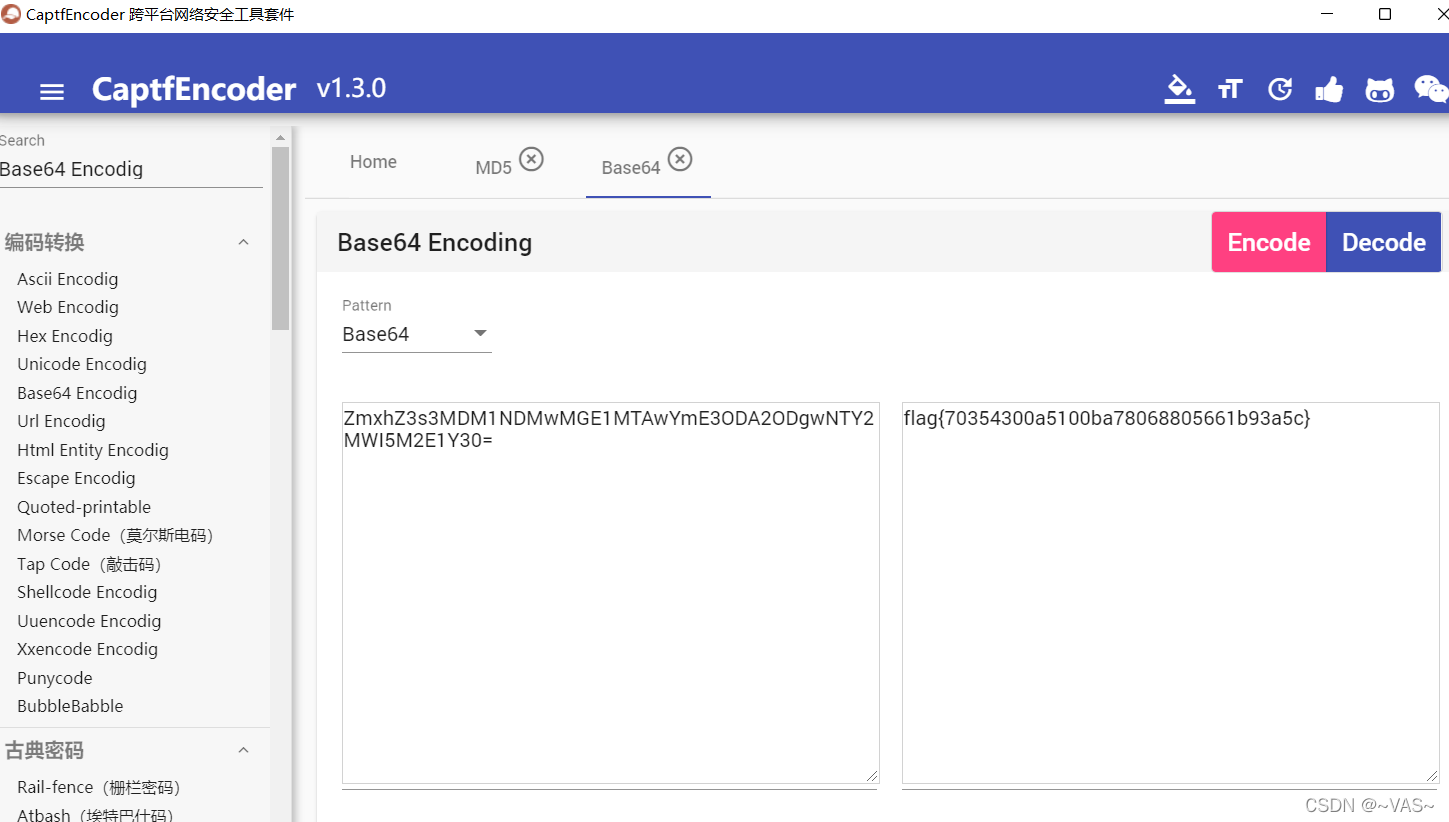
Task: Click the input text area resize handle
Action: pyautogui.click(x=872, y=776)
